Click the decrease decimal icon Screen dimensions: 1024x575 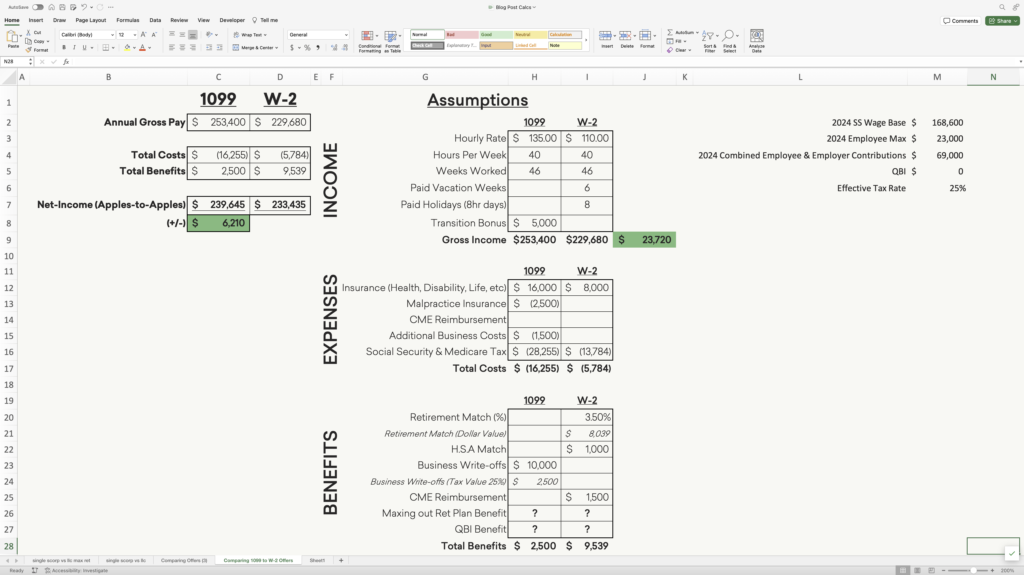point(344,48)
